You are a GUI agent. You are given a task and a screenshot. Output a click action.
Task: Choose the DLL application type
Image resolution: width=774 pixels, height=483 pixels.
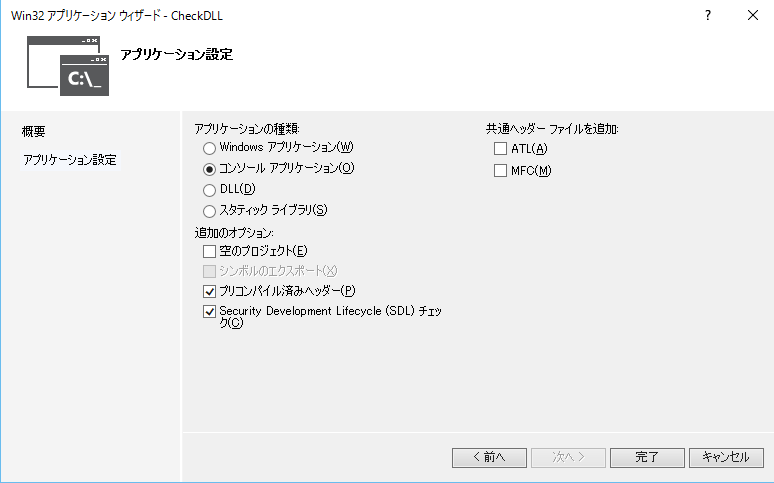[x=209, y=190]
